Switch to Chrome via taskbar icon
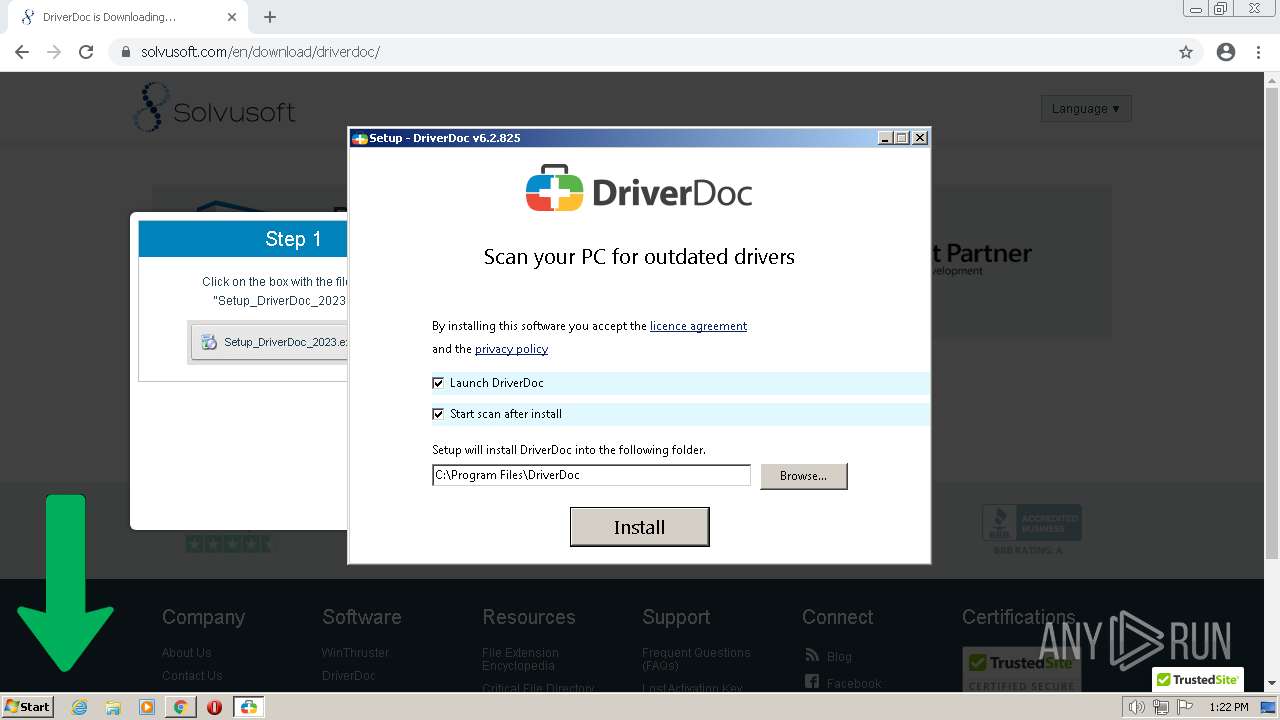The image size is (1280, 720). (x=180, y=707)
